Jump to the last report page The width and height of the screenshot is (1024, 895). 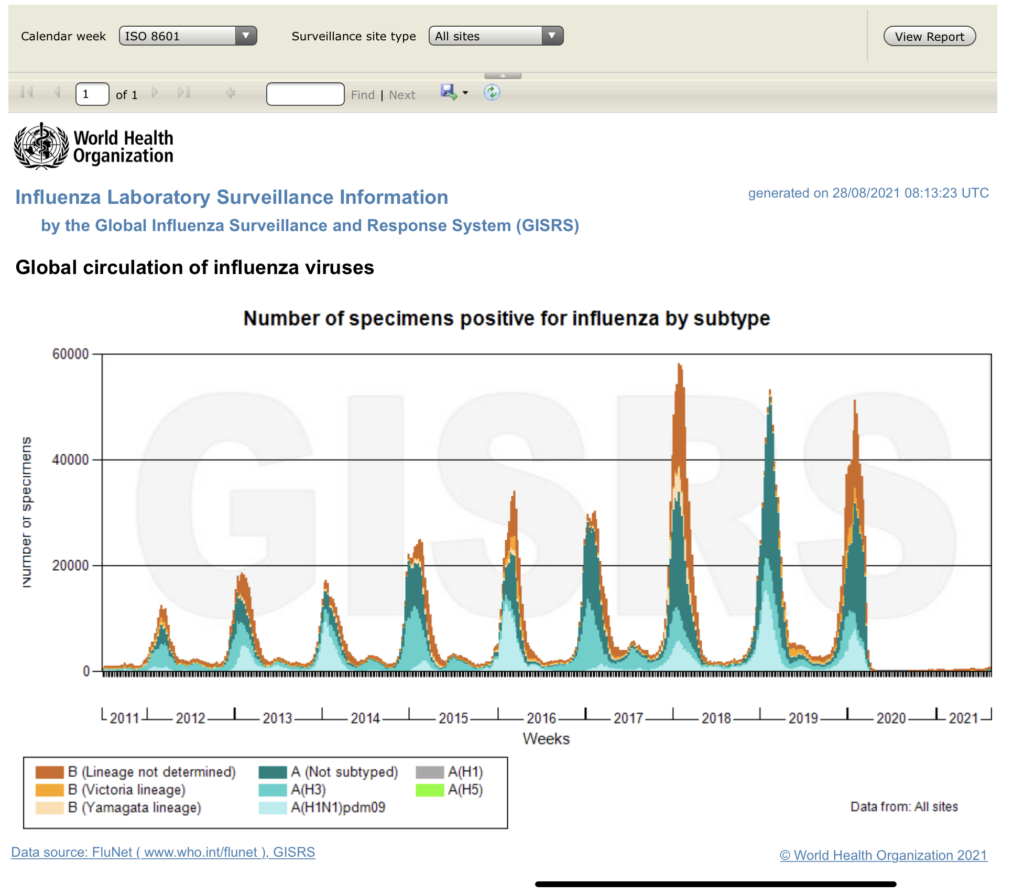183,93
